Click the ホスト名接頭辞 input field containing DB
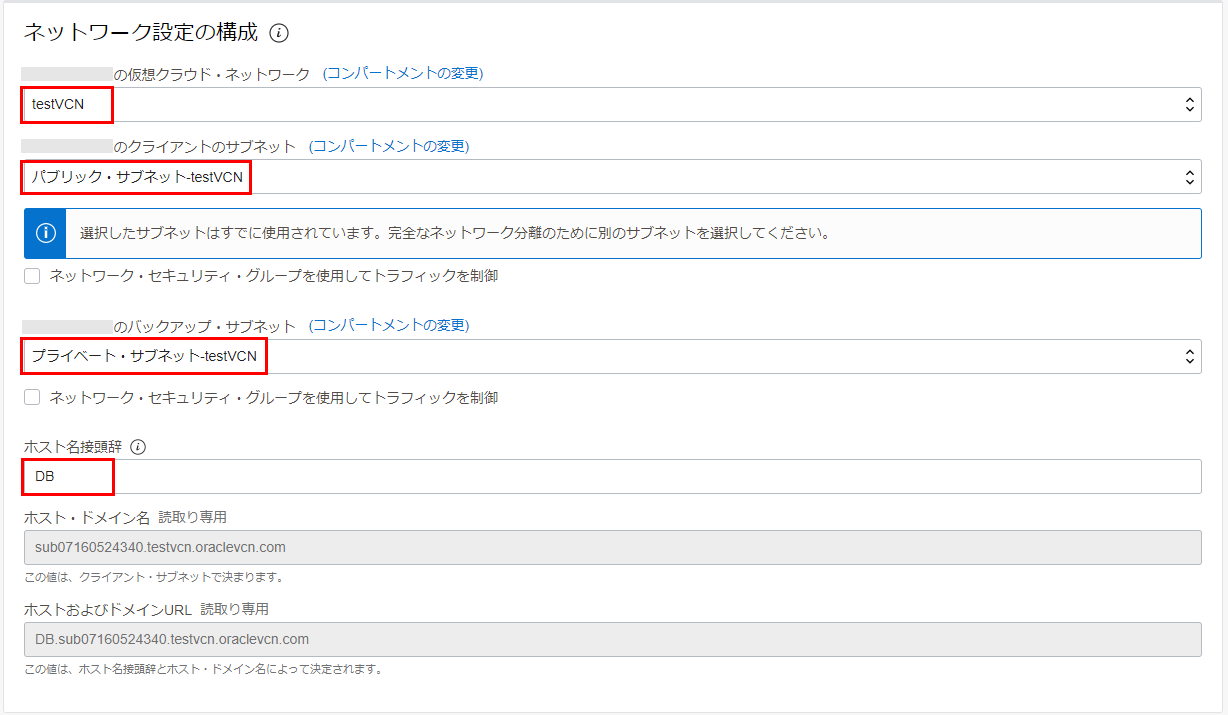Screen dimensions: 1228x715 [x=600, y=477]
